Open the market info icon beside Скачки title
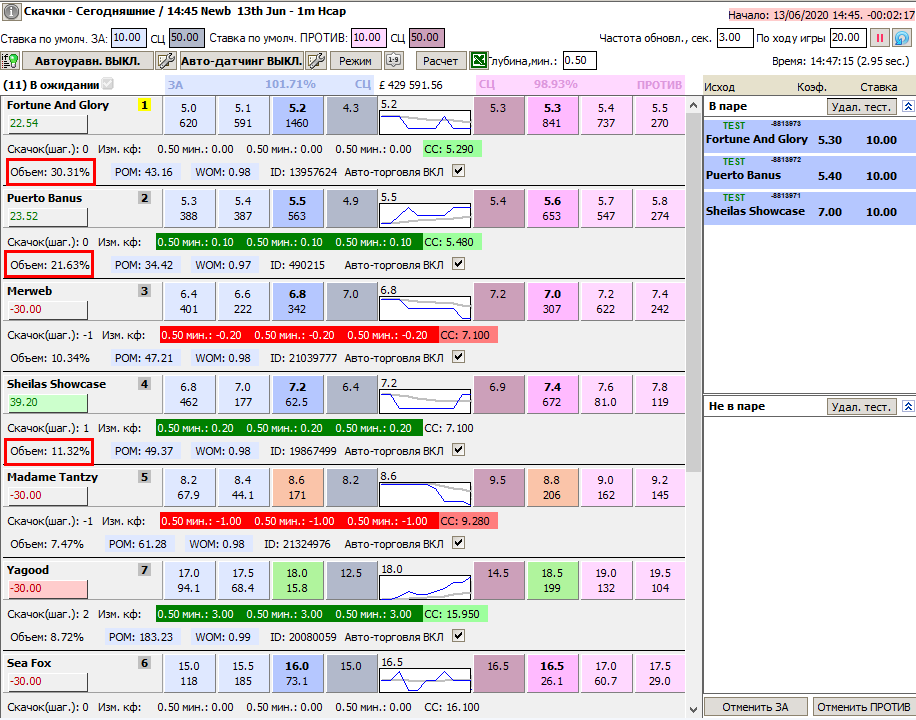Viewport: 916px width, 720px height. click(12, 11)
